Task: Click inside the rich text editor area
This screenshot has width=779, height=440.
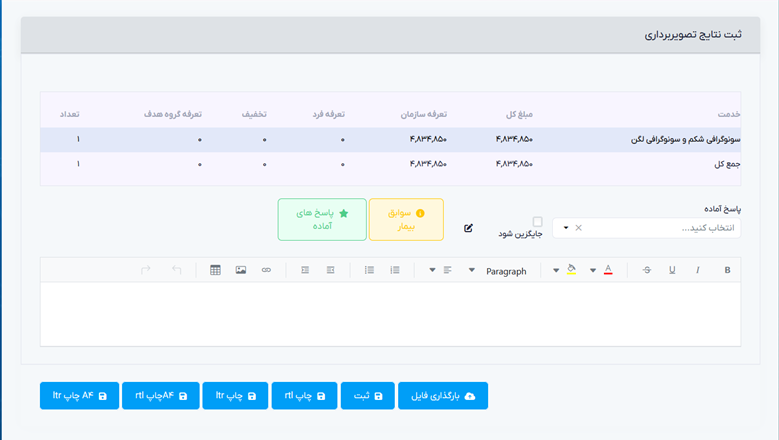Action: 390,314
